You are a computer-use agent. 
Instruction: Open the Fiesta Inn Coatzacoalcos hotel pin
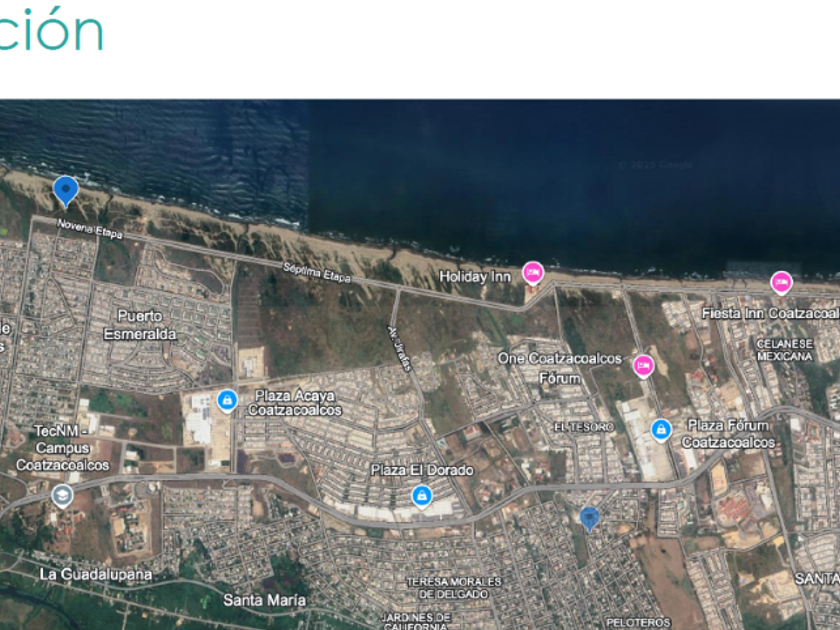[781, 282]
